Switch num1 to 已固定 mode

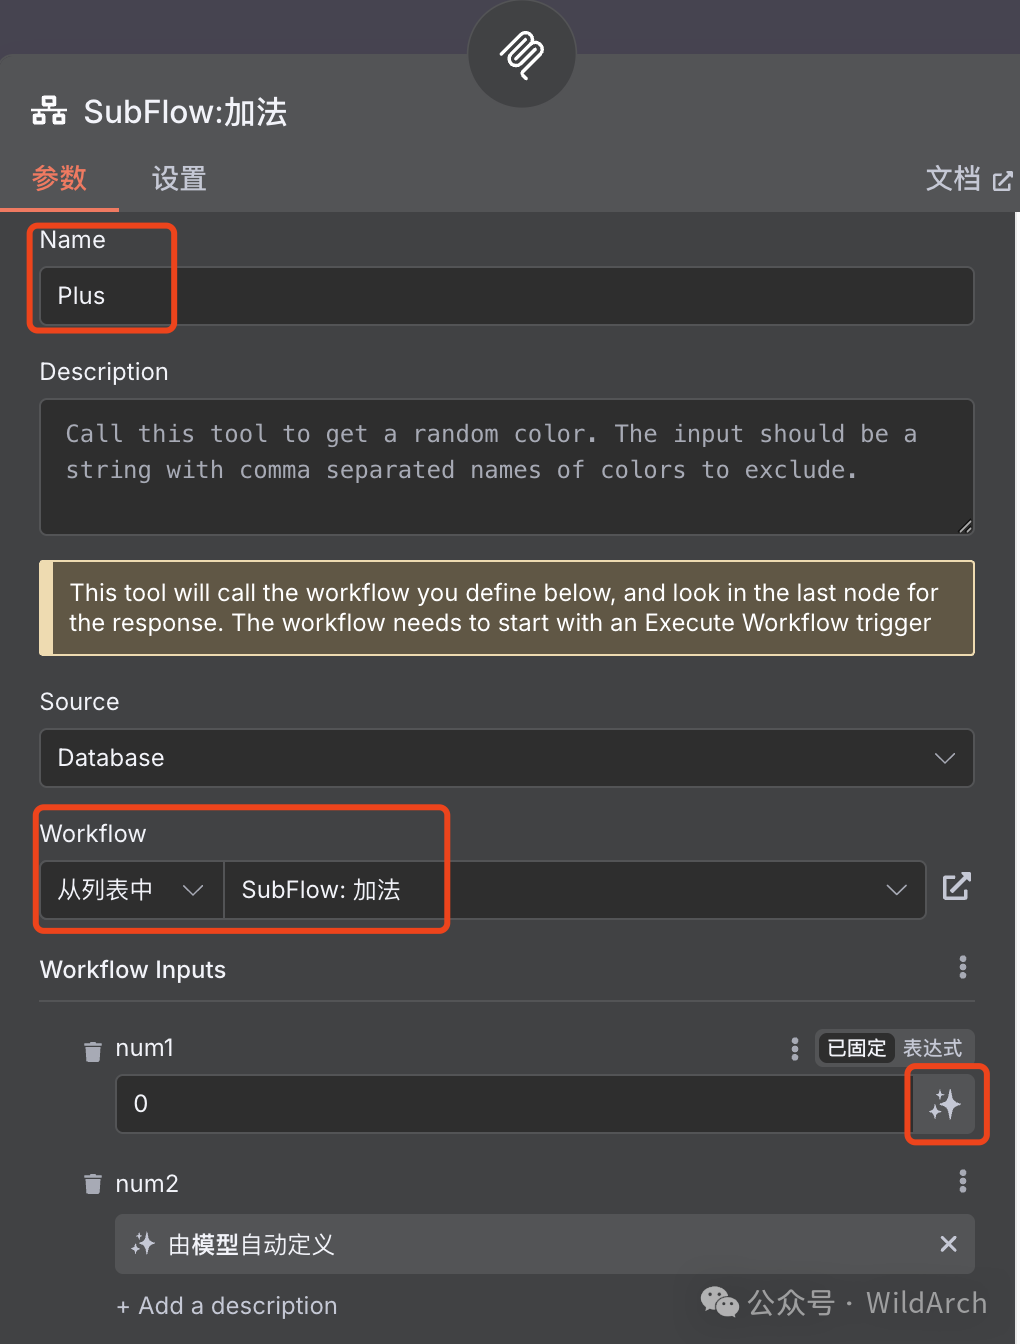pos(857,1048)
